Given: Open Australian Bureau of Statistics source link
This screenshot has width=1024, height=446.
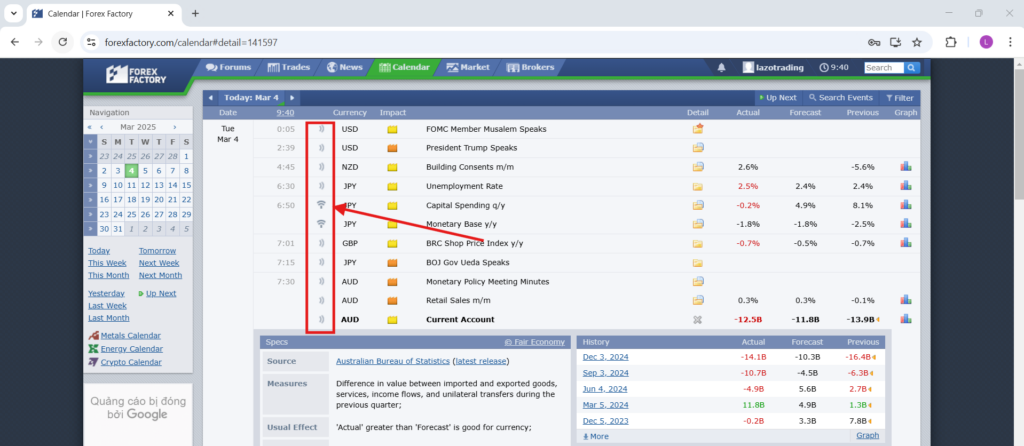Looking at the screenshot, I should click(392, 361).
